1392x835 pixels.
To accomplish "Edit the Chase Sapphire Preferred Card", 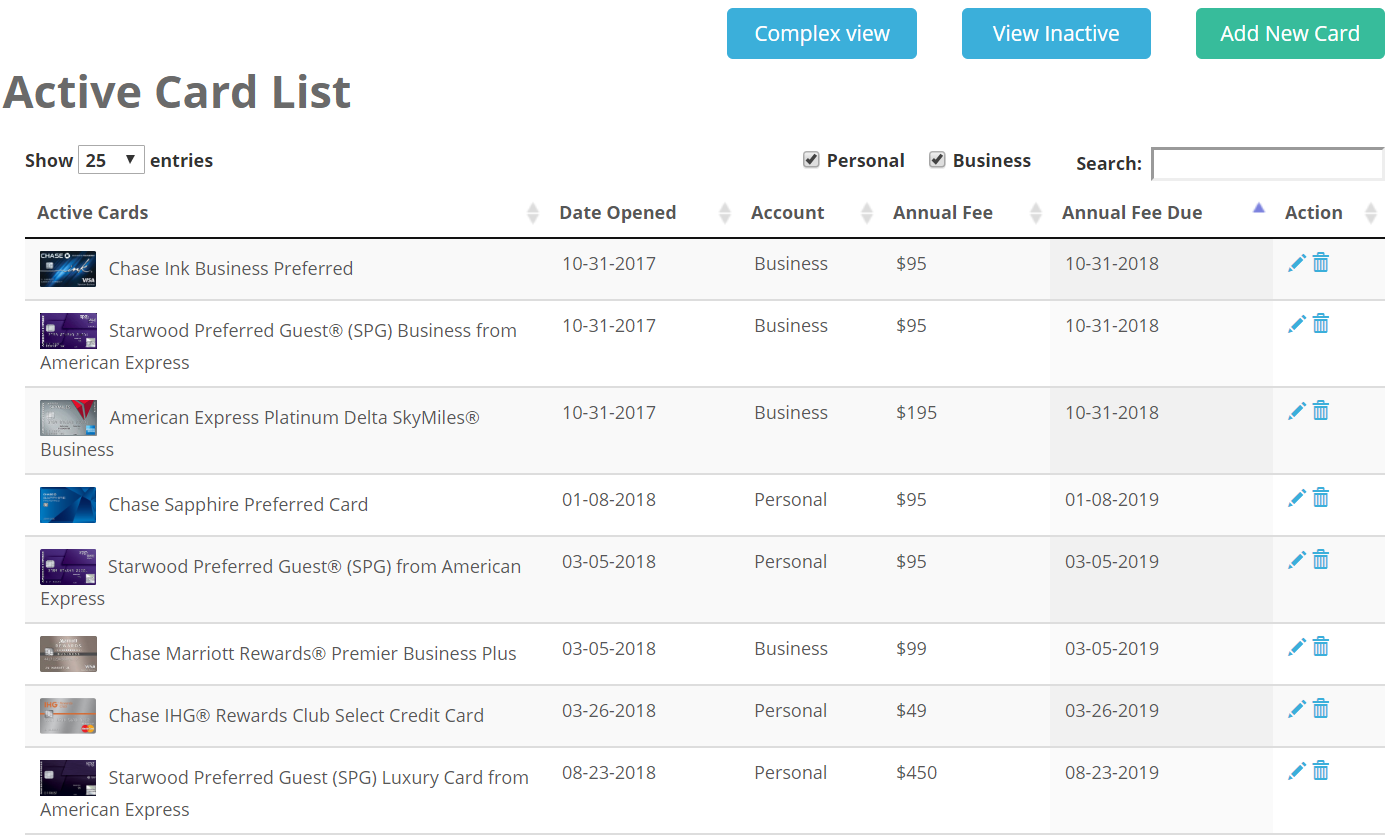I will pos(1297,498).
